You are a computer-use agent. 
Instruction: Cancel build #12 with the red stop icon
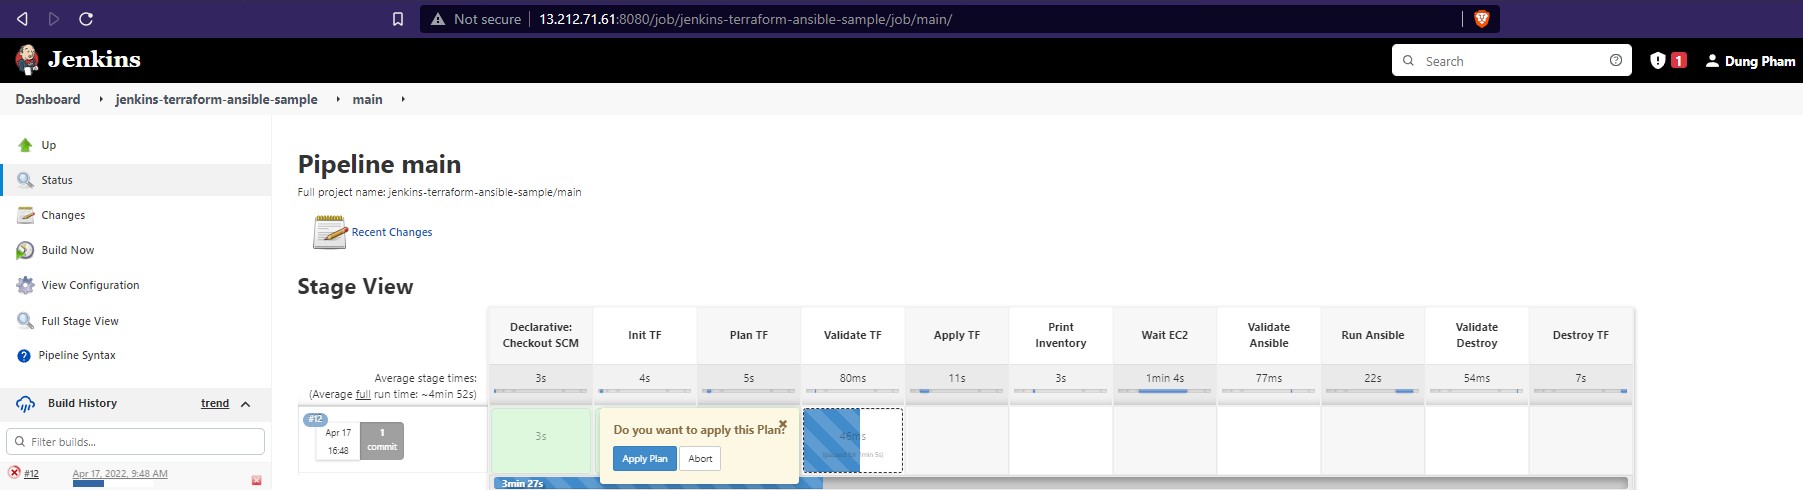click(x=256, y=481)
